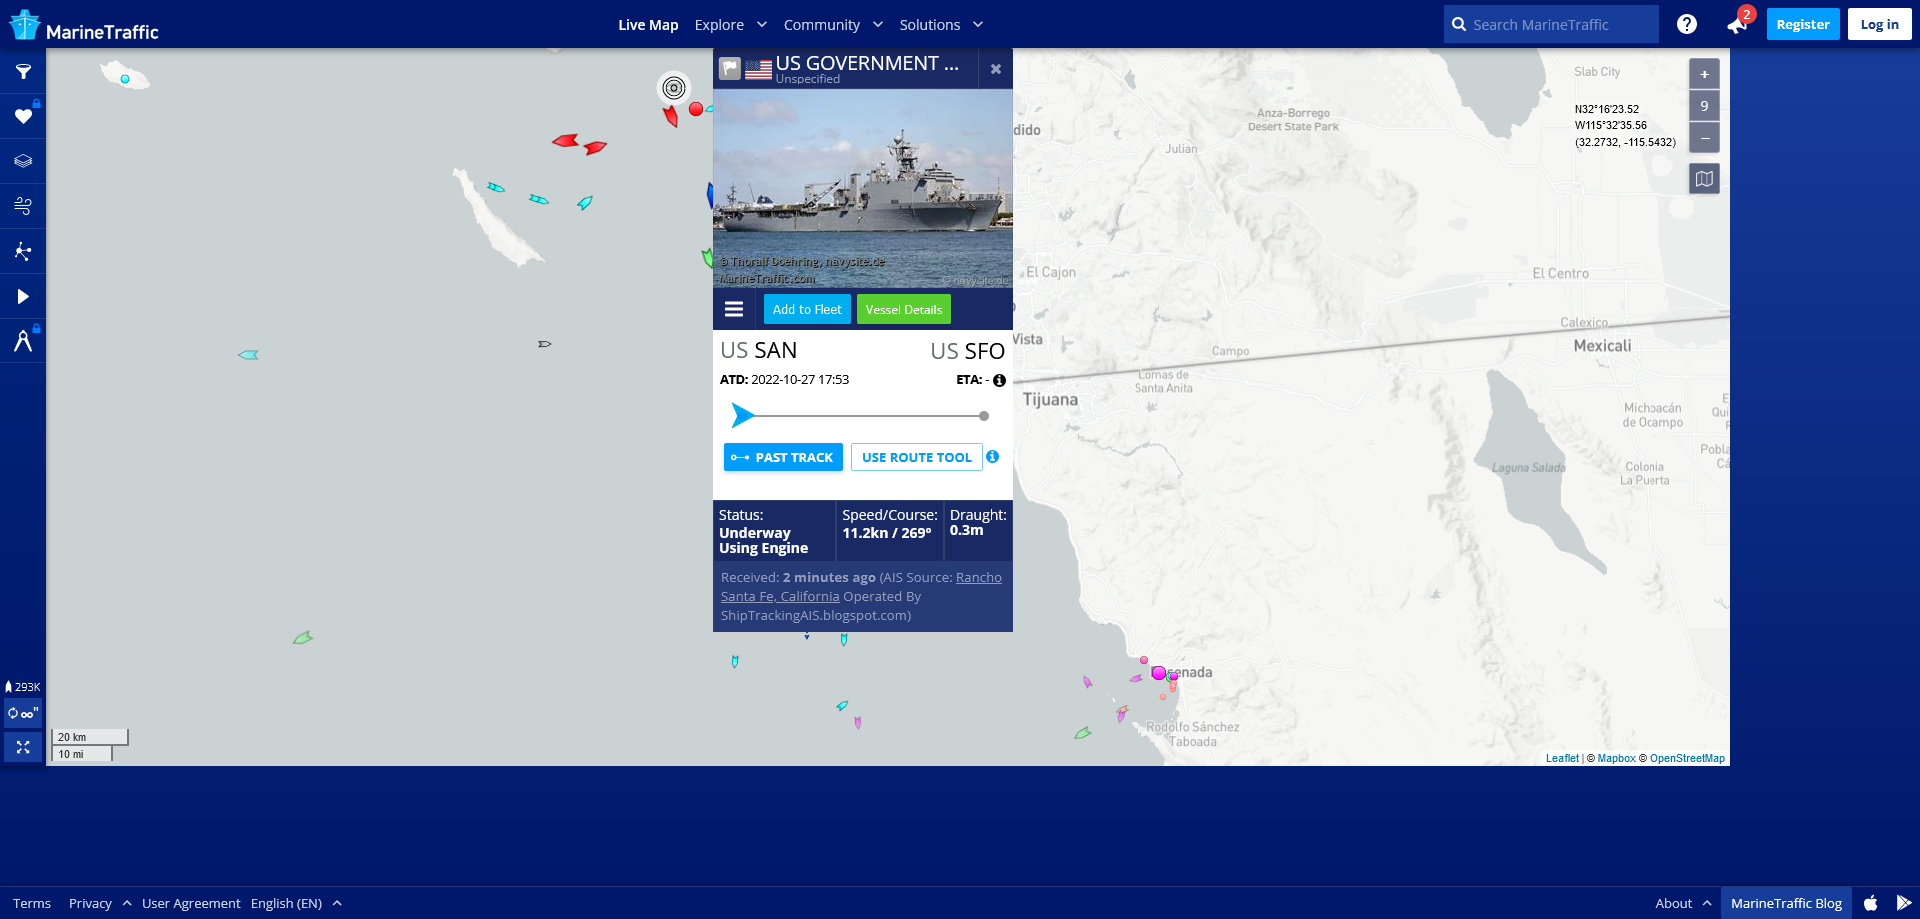
Task: Zoom out on the map
Action: pyautogui.click(x=1704, y=137)
